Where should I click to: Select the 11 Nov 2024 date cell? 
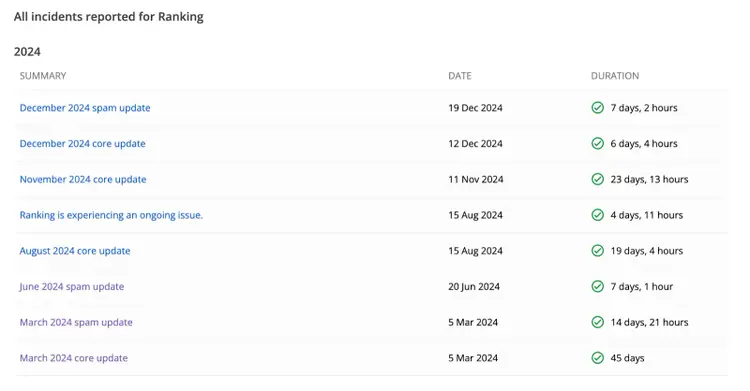(476, 179)
